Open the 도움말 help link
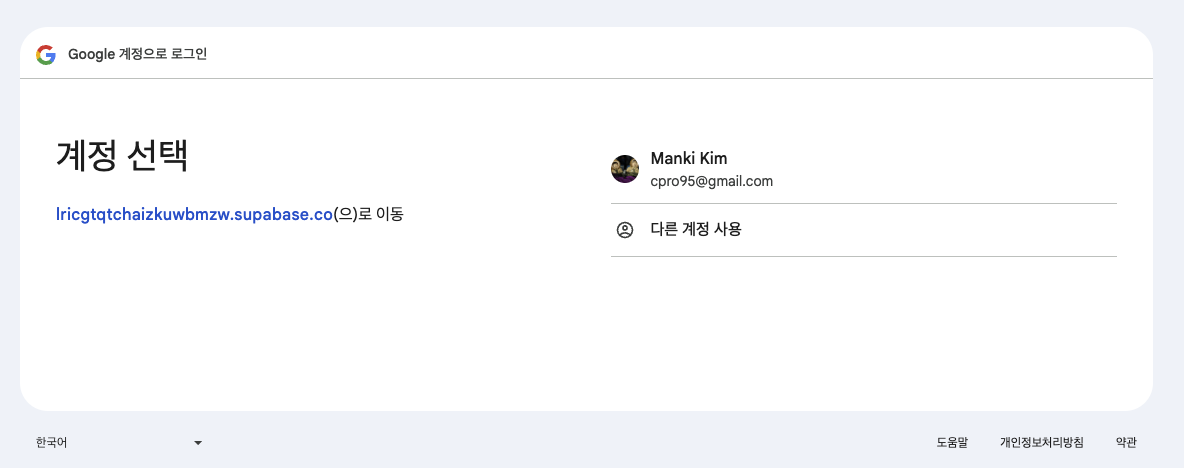The width and height of the screenshot is (1184, 468). click(952, 442)
